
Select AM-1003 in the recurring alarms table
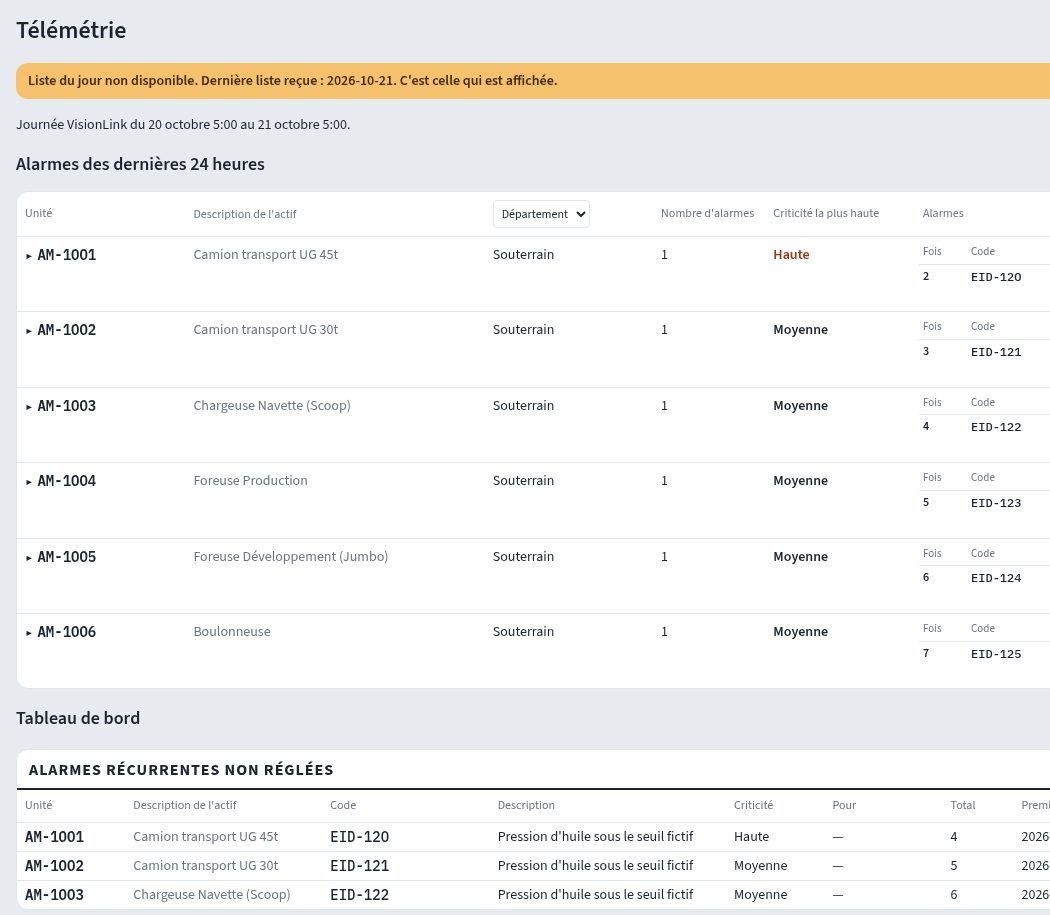point(54,894)
